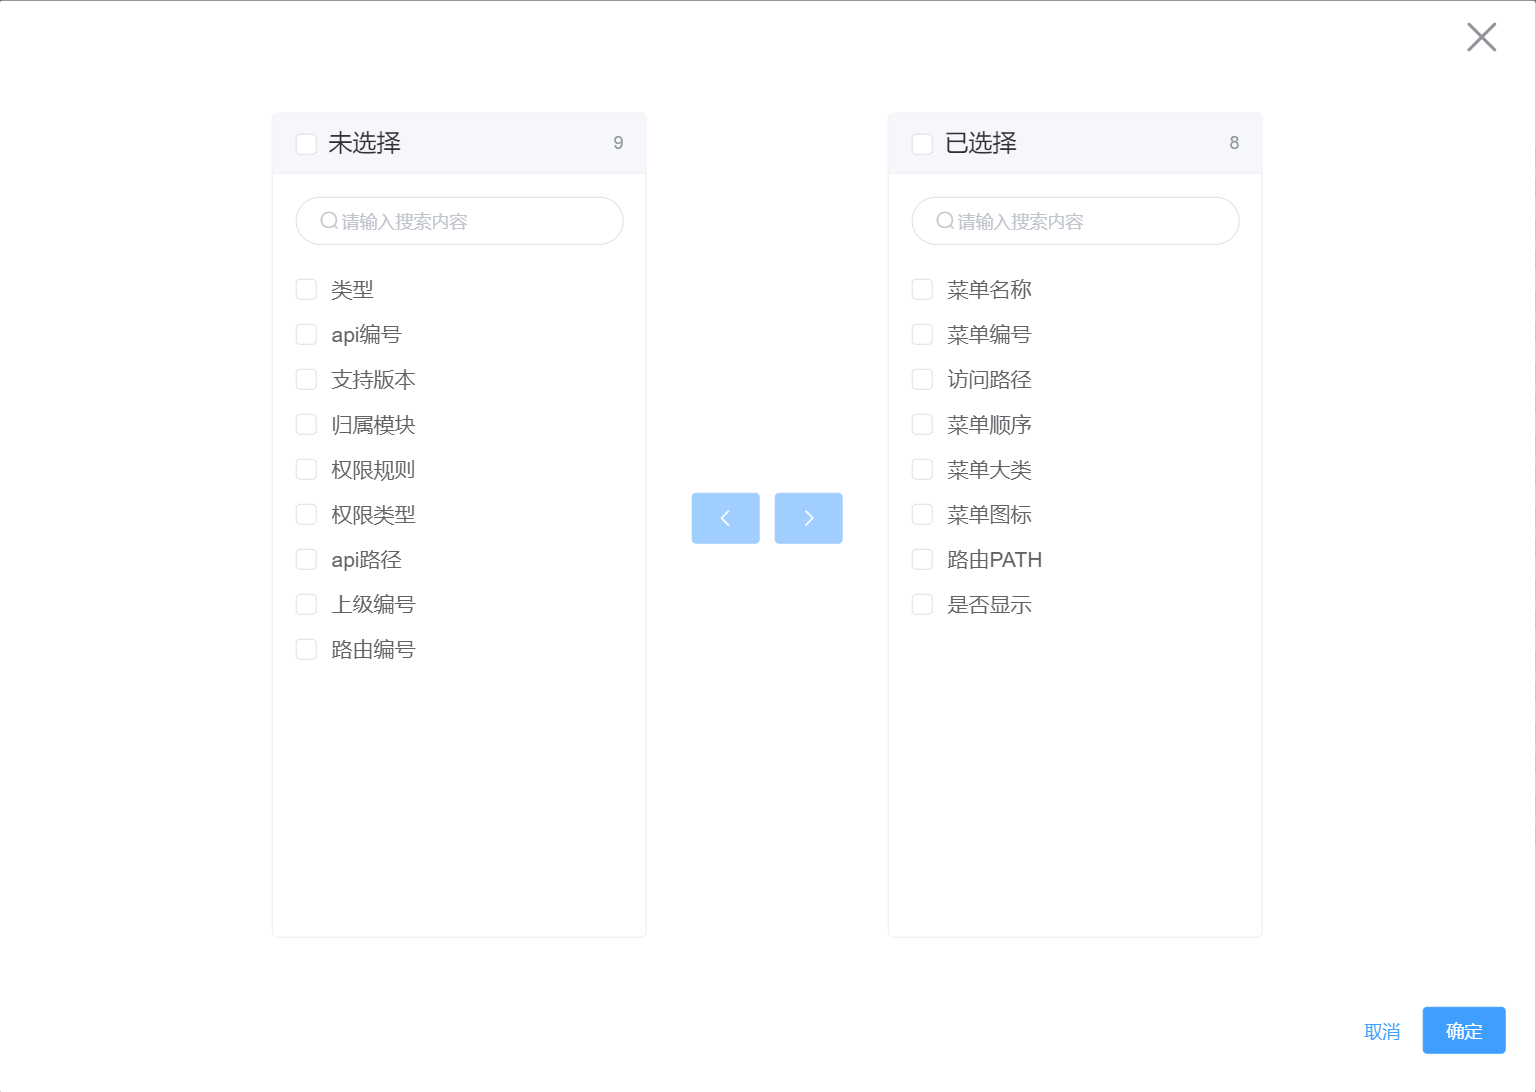
Task: Check the 菜单名称 checkbox
Action: [922, 290]
